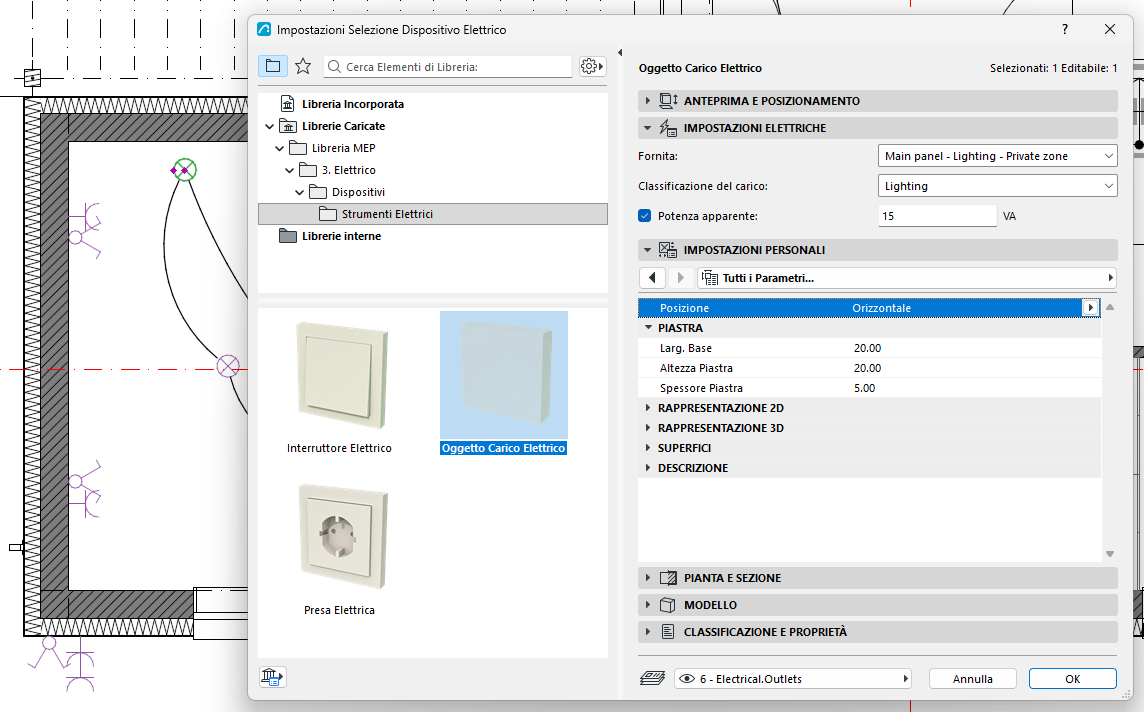Screen dimensions: 1144x712
Task: Open Classificazione del carico dropdown
Action: click(997, 186)
